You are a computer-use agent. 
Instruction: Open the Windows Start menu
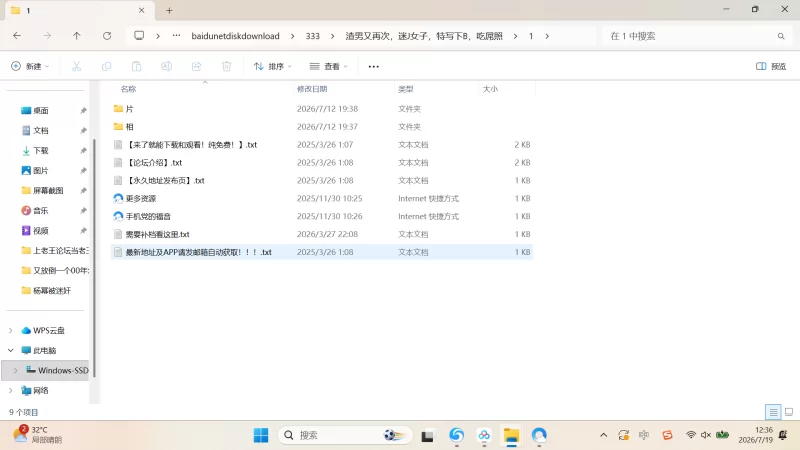[261, 435]
